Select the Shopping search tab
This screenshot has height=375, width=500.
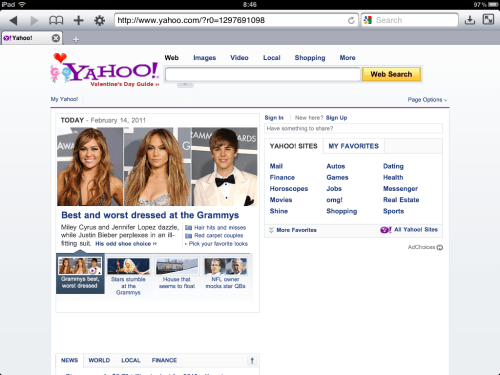[310, 58]
